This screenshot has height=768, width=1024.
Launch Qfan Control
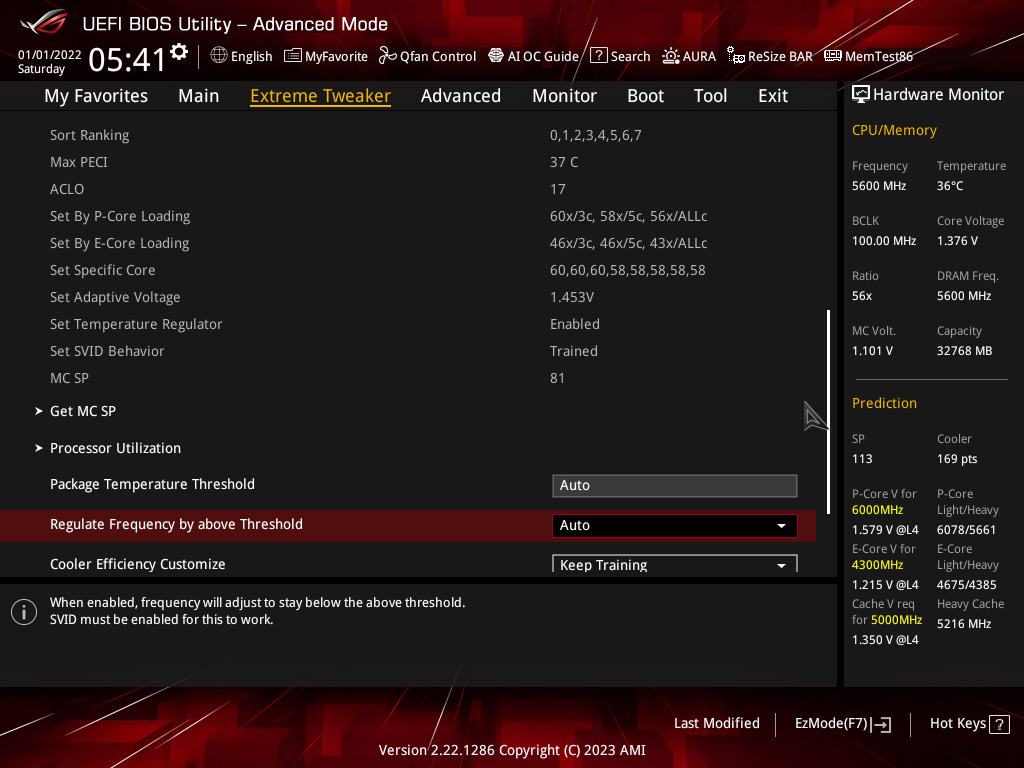click(438, 56)
